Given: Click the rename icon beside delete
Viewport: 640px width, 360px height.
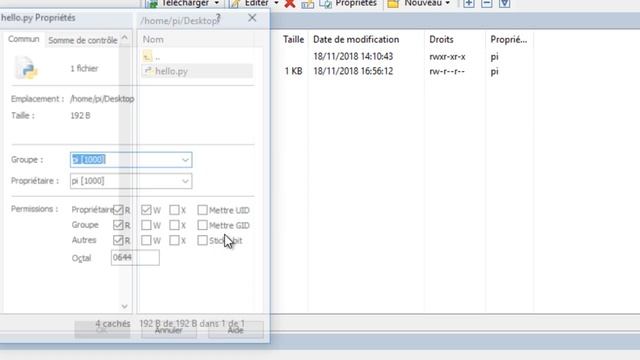Looking at the screenshot, I should coord(308,4).
